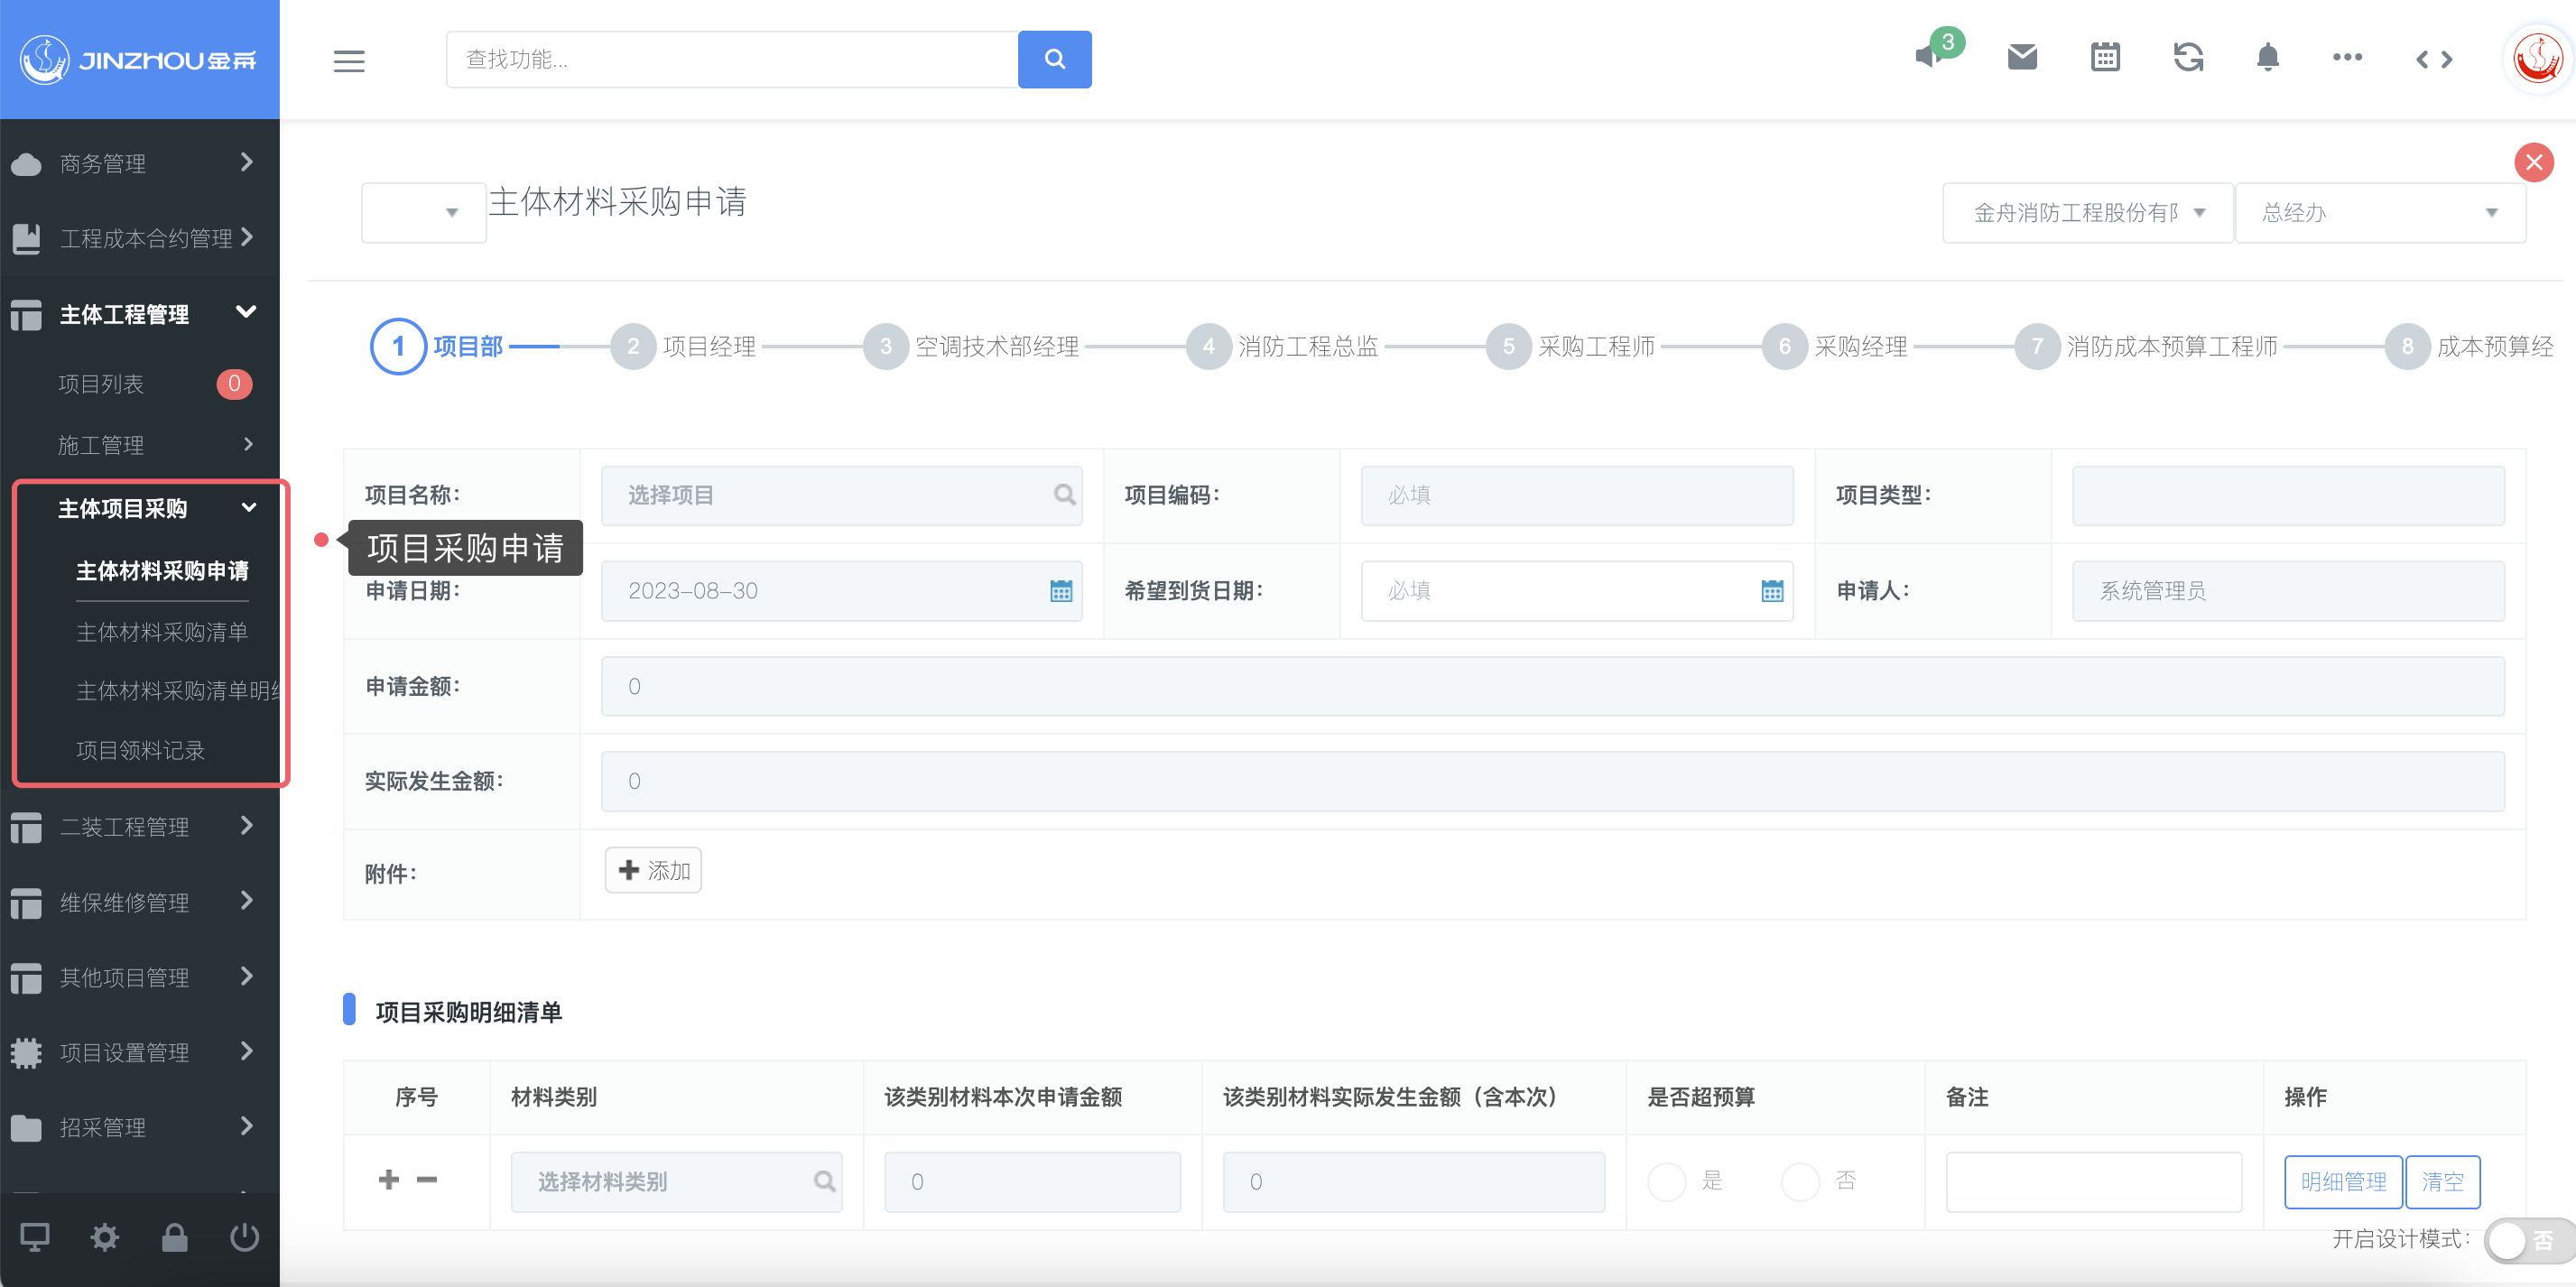This screenshot has width=2576, height=1287.
Task: Select the 是 radio for 是否超预算
Action: tap(1667, 1181)
